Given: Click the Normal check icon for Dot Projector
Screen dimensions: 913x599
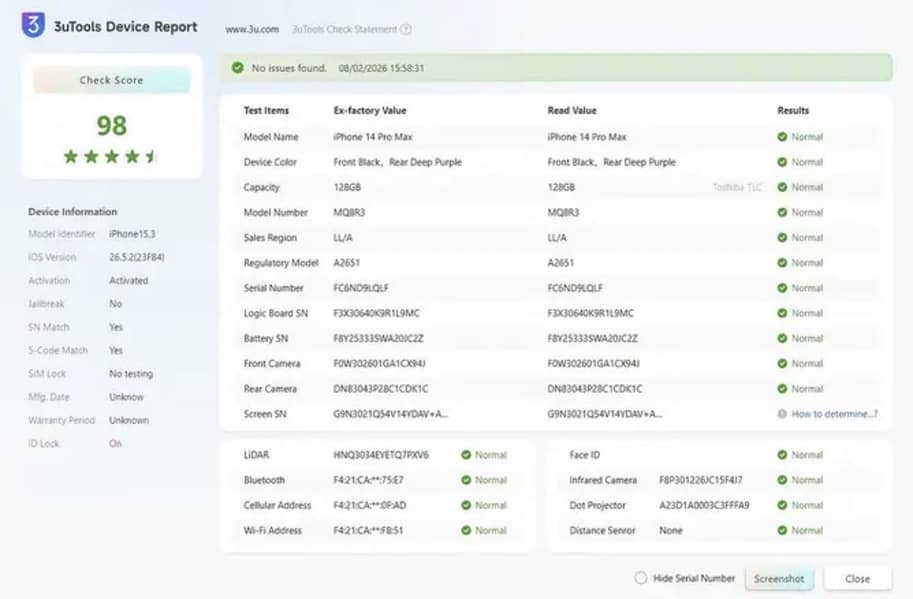Looking at the screenshot, I should (782, 505).
